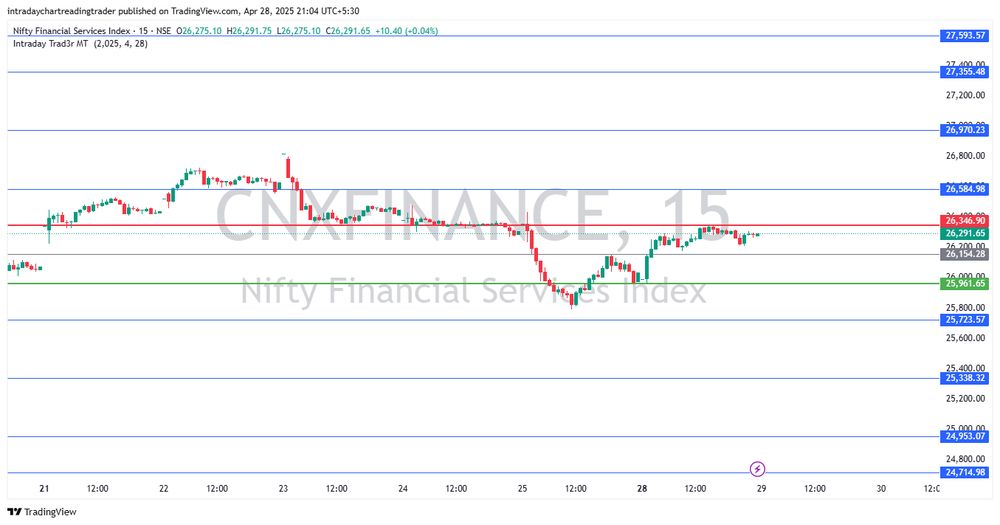This screenshot has height=525, width=1000.
Task: Click the high value H26,291.75
Action: [x=249, y=31]
